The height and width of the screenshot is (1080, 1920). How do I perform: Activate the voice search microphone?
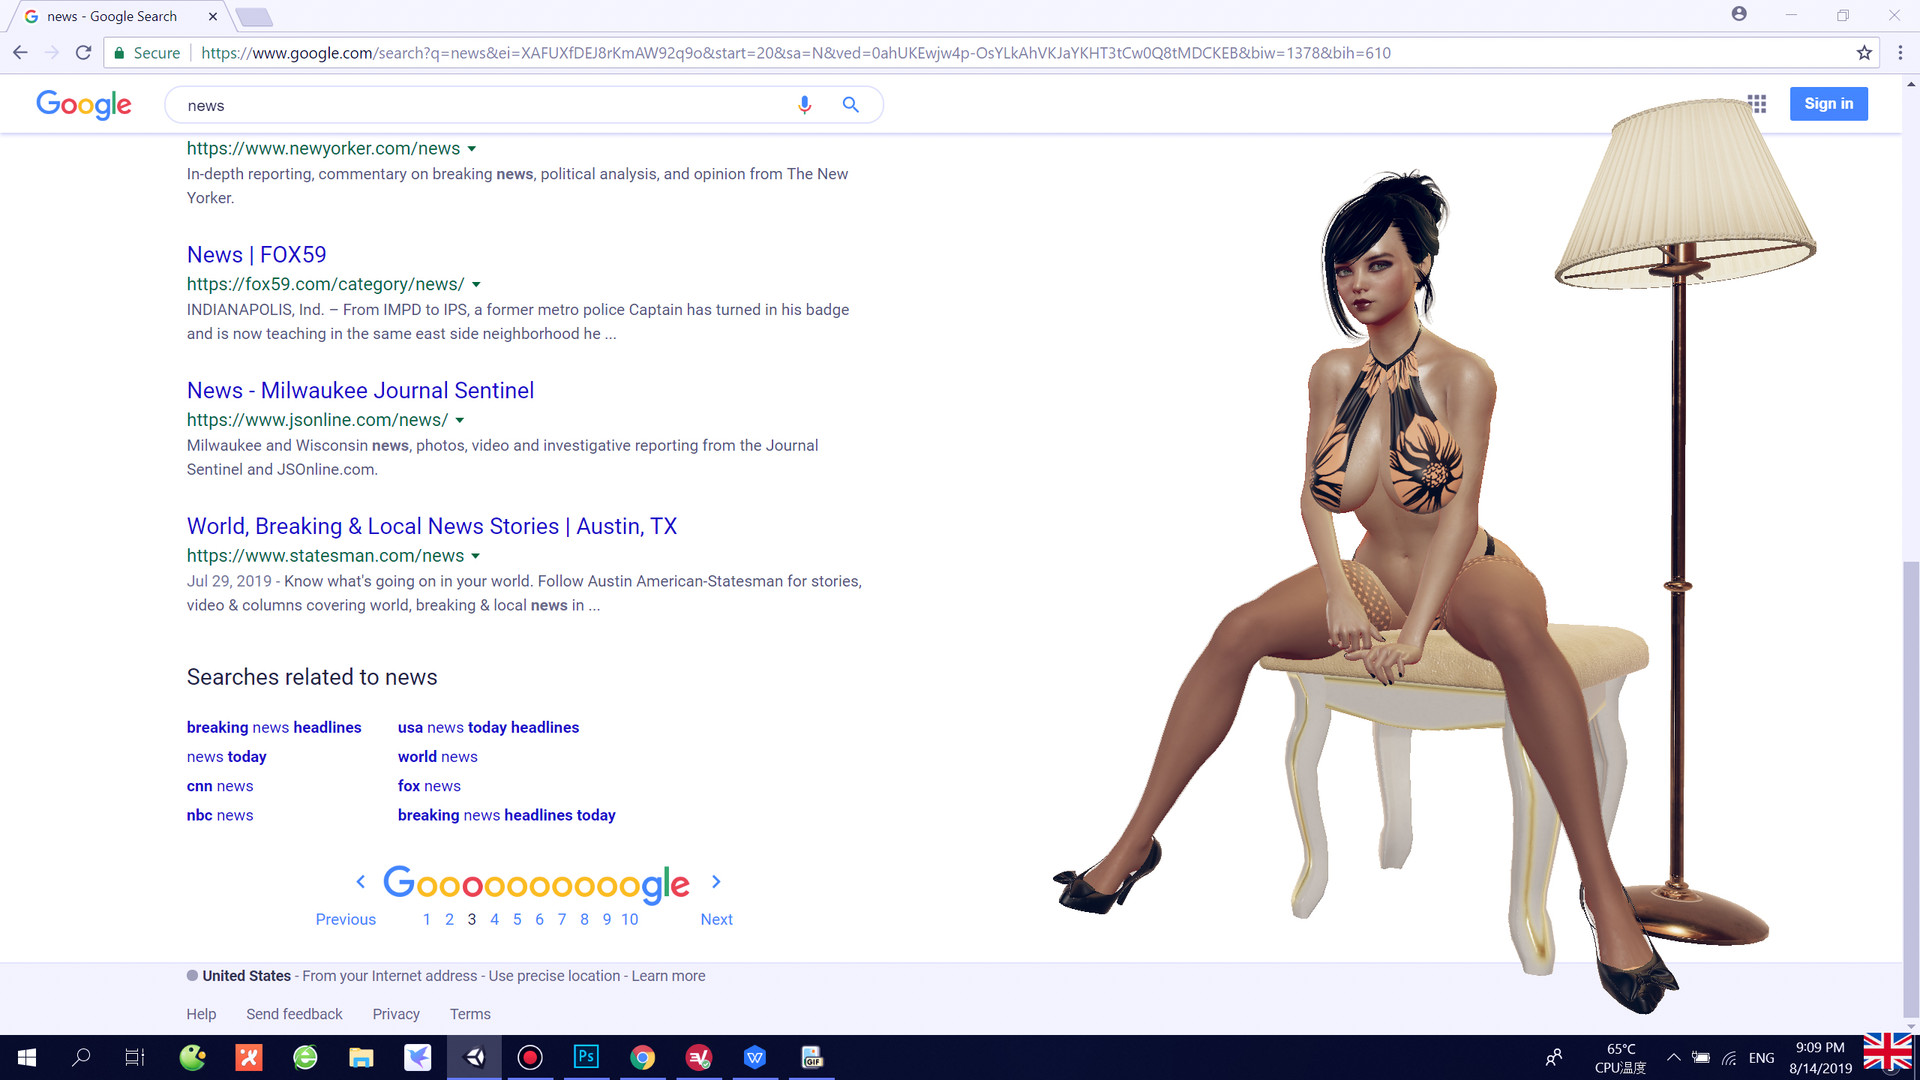(x=804, y=104)
